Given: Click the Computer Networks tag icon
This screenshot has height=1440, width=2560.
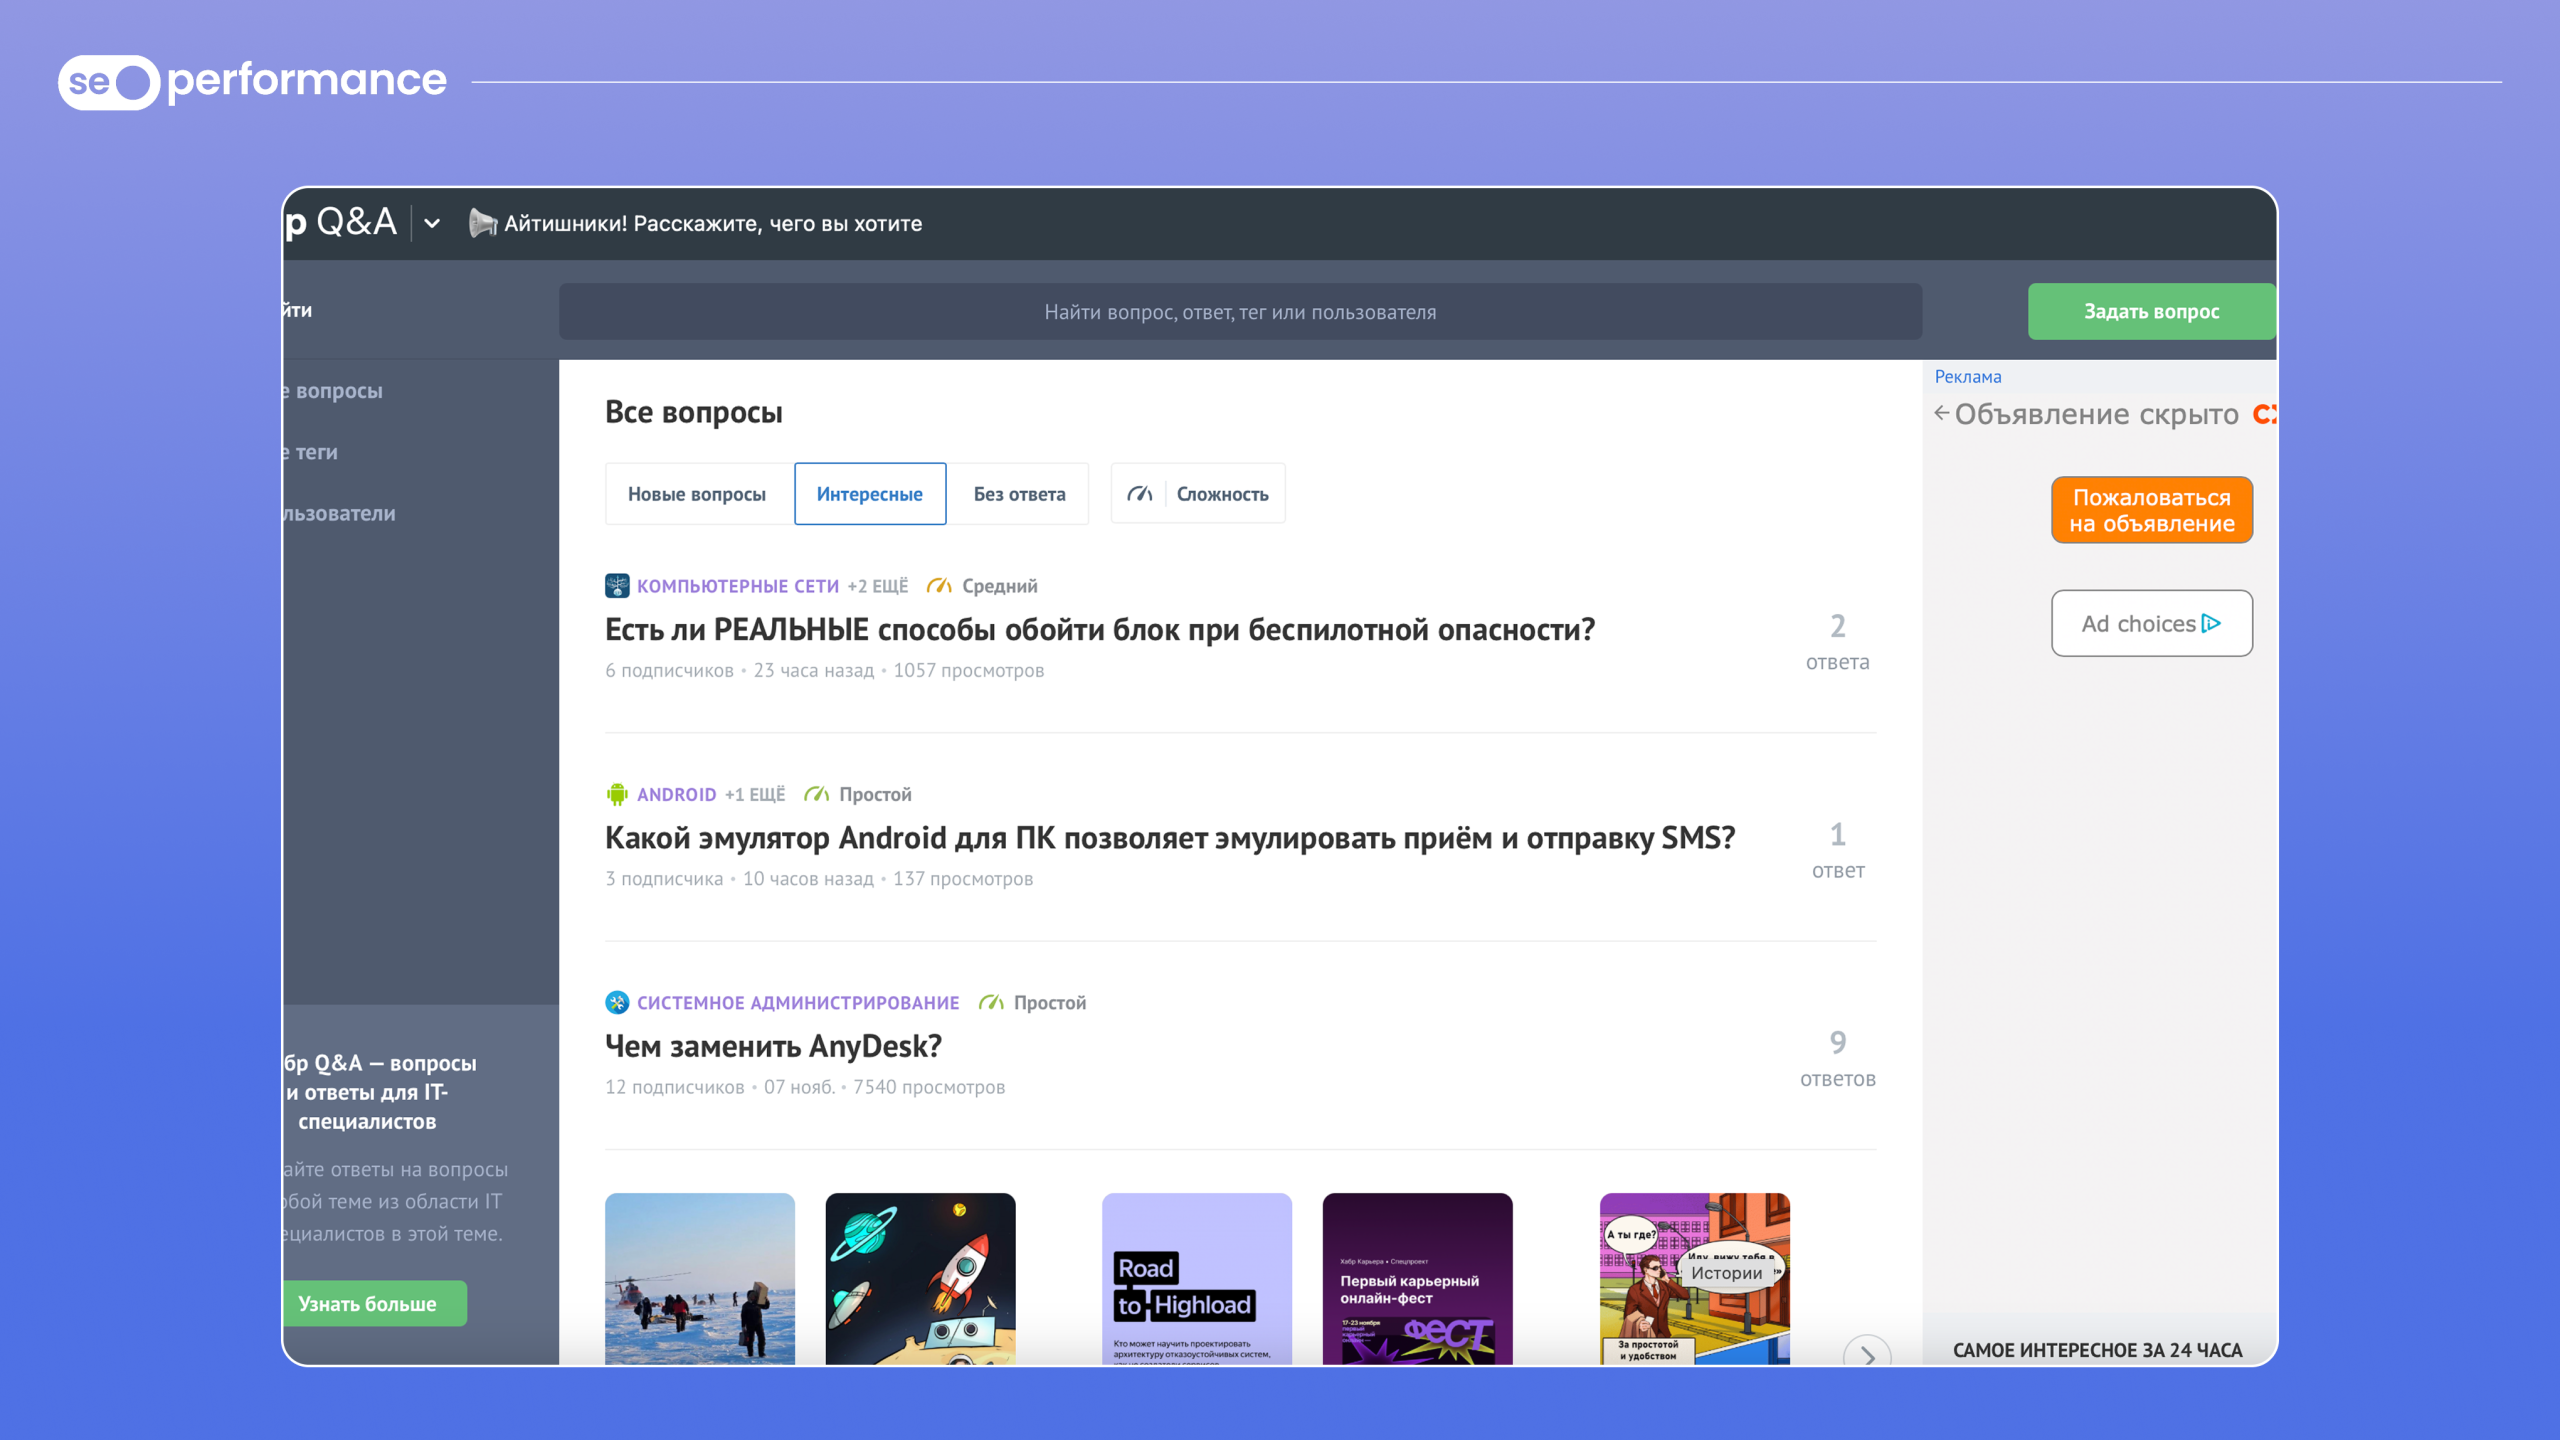Looking at the screenshot, I should click(617, 586).
